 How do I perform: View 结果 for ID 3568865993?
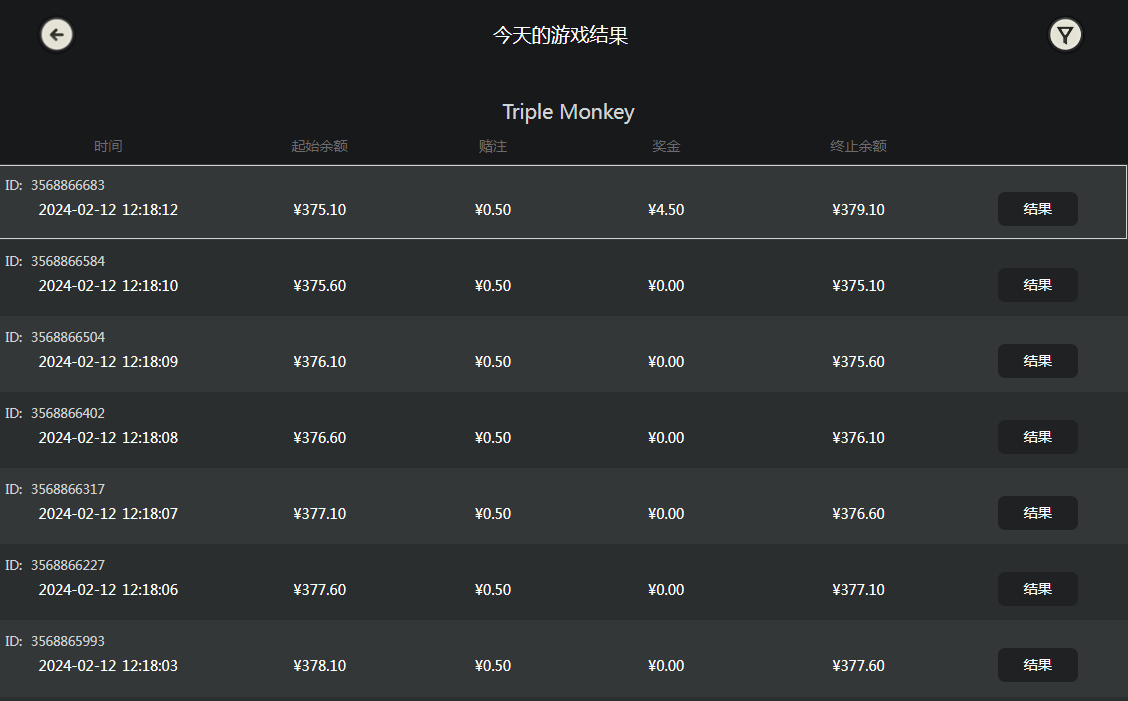pyautogui.click(x=1037, y=665)
